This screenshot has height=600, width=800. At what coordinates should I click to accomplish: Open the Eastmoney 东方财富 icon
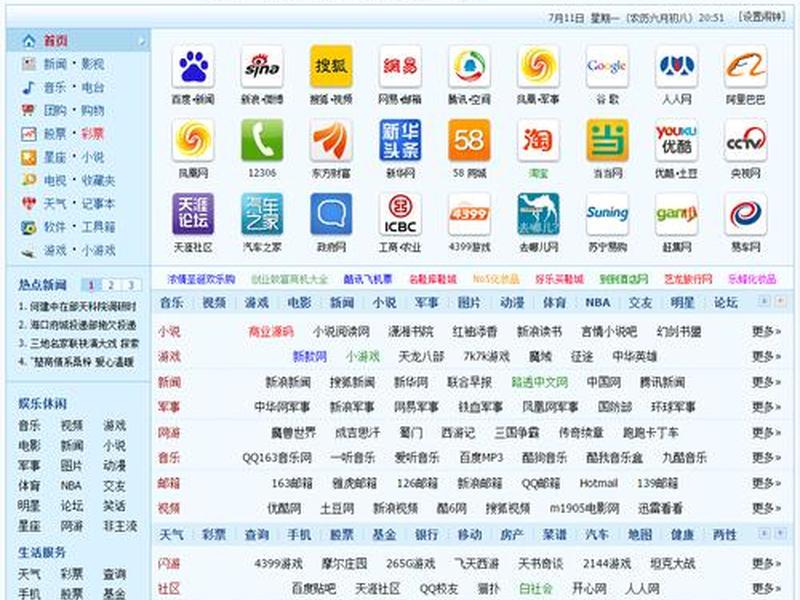(x=331, y=140)
